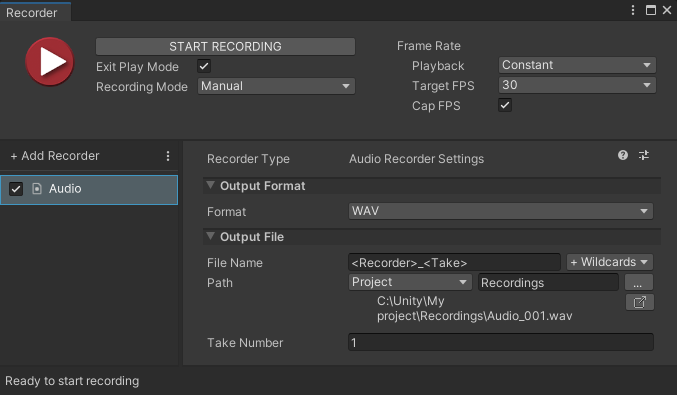
Task: Click the red play record icon
Action: (x=50, y=61)
